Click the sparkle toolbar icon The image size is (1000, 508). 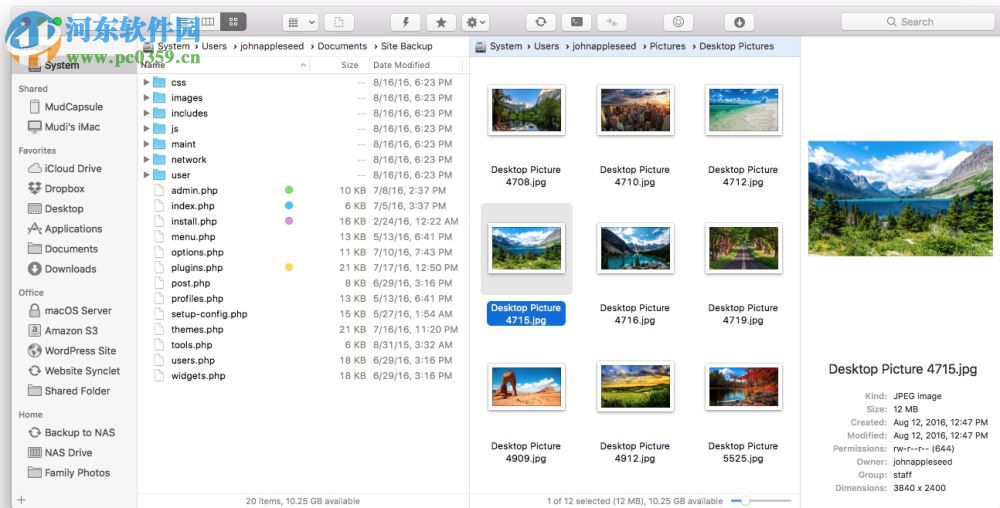(x=612, y=22)
